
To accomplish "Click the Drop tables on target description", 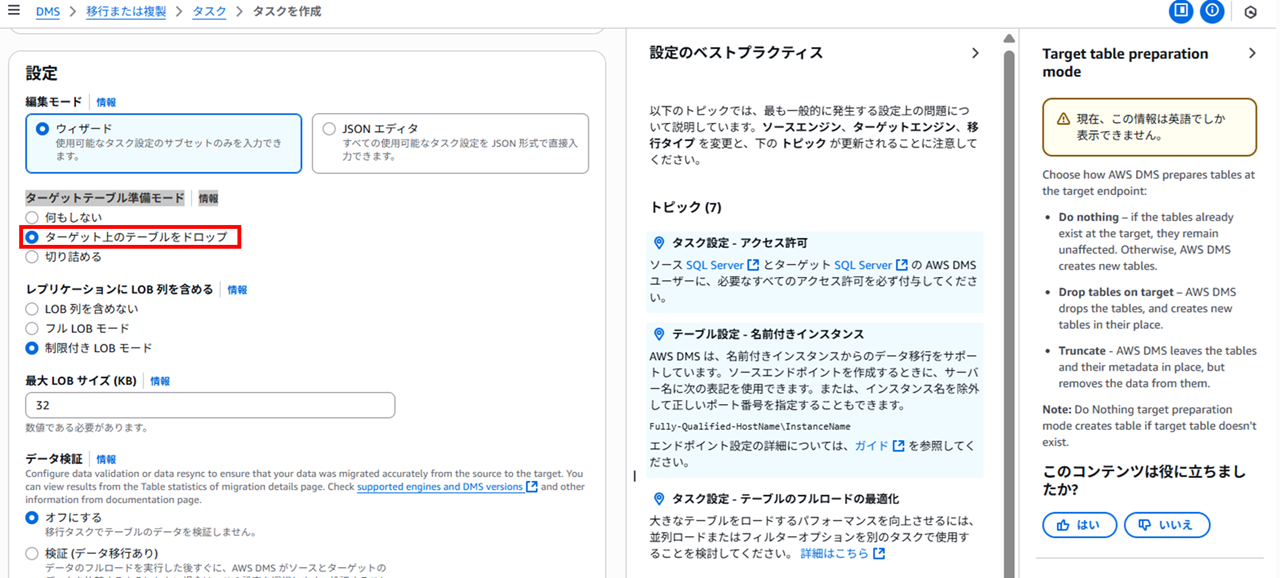I will coord(1147,308).
